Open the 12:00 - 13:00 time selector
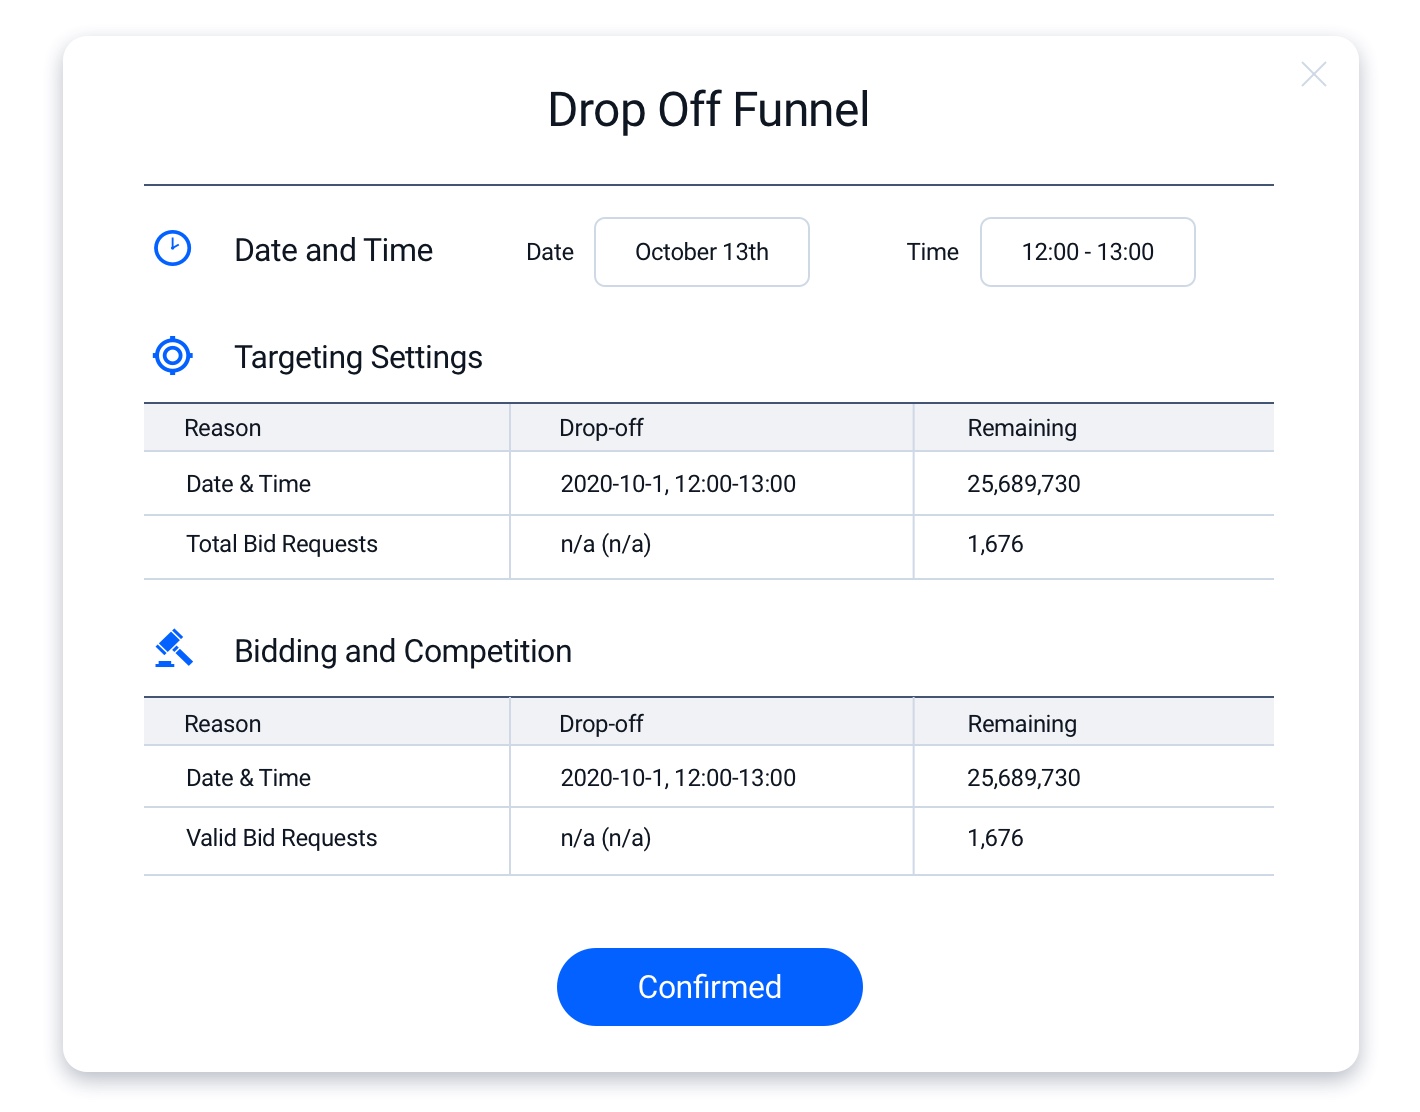Screen dimensions: 1420x1112 (1087, 252)
